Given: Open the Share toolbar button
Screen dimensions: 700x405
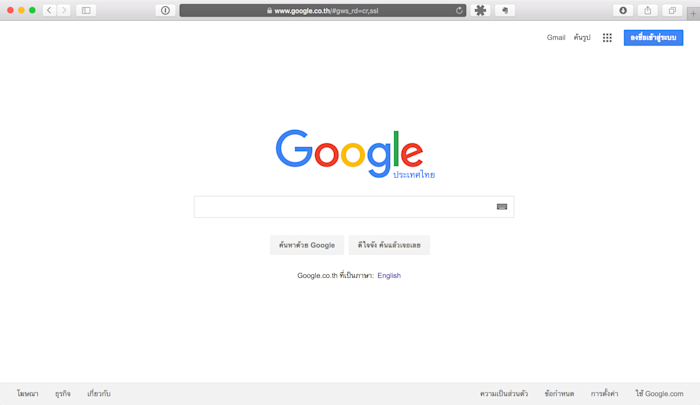Looking at the screenshot, I should 647,10.
